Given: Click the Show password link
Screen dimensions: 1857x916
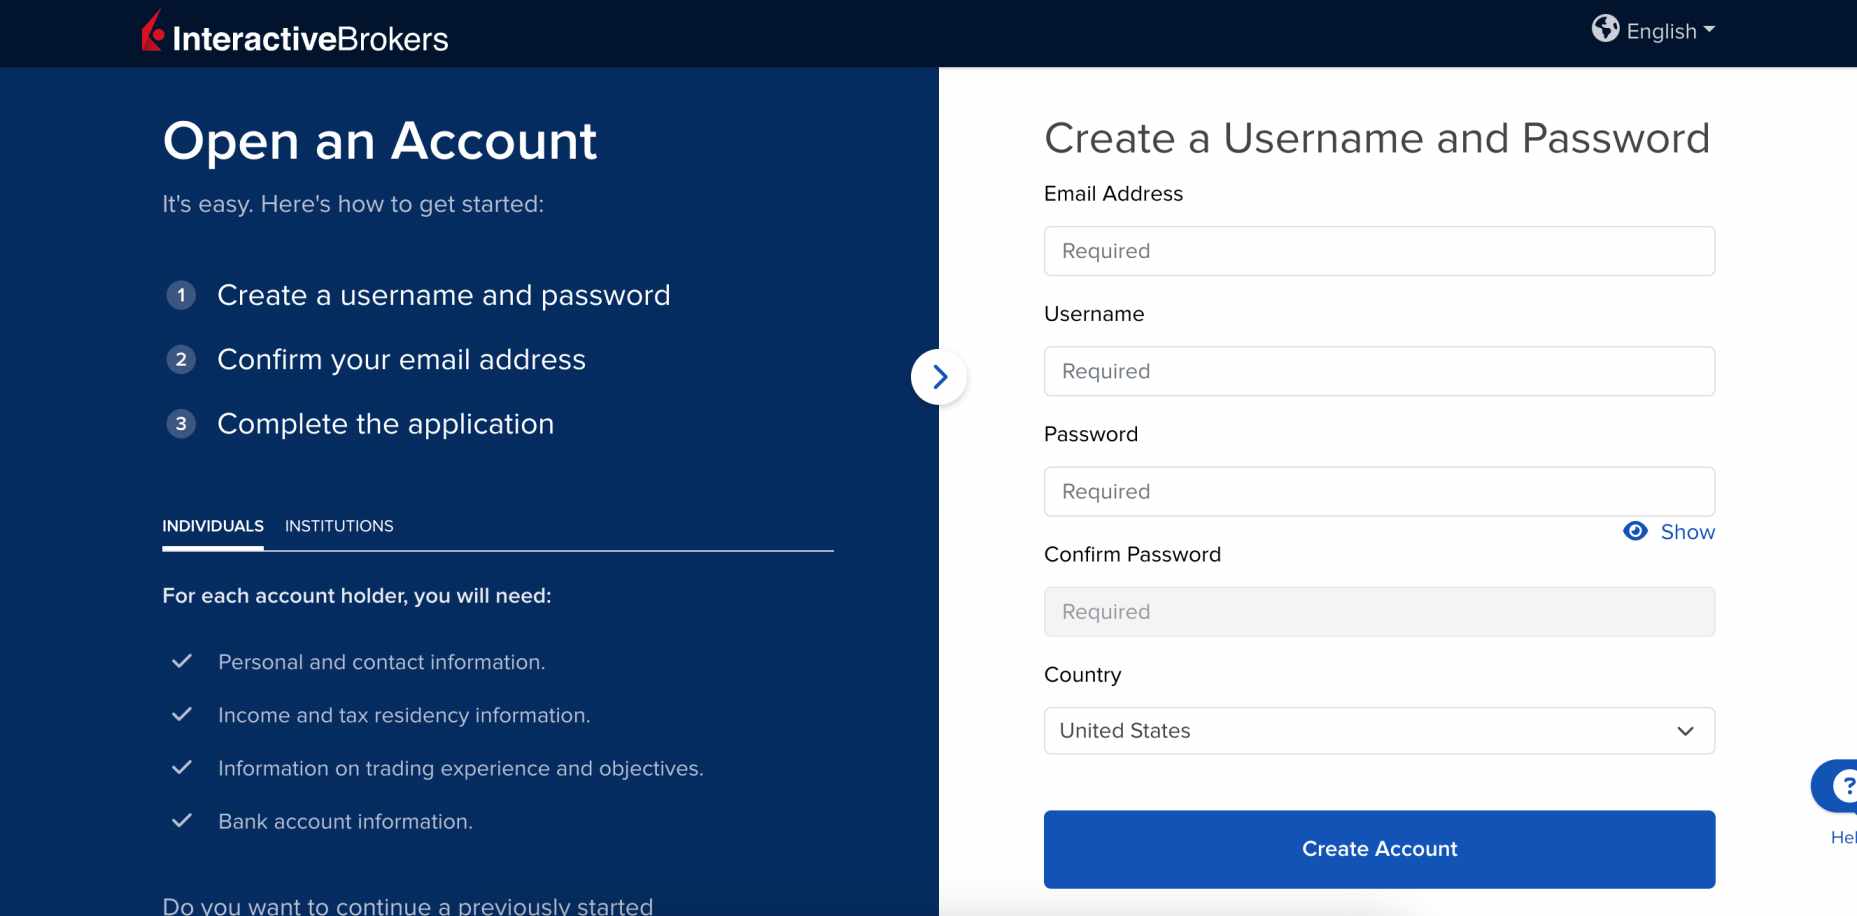Looking at the screenshot, I should pos(1687,532).
